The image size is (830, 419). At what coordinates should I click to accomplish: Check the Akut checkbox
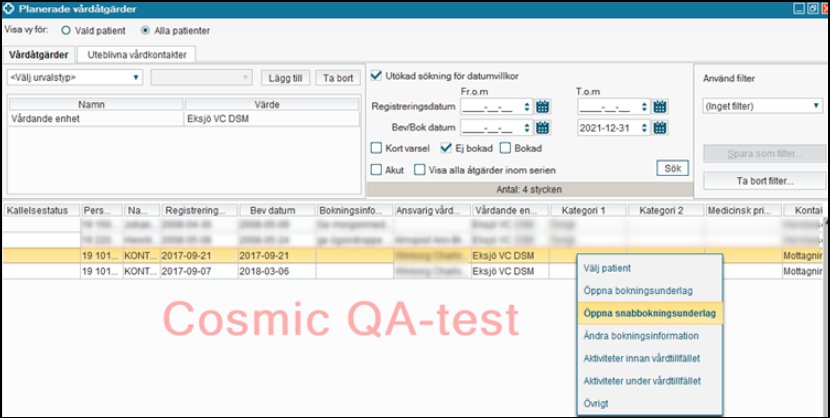pos(377,170)
